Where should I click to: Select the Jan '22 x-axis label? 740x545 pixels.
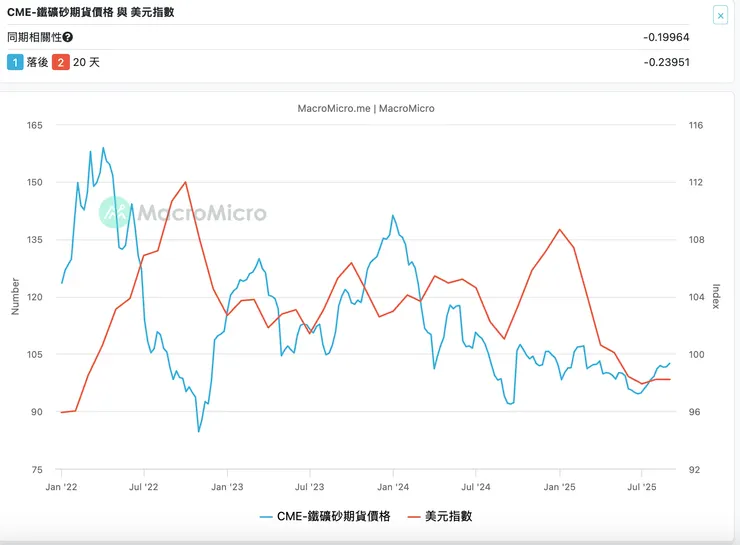pos(62,487)
